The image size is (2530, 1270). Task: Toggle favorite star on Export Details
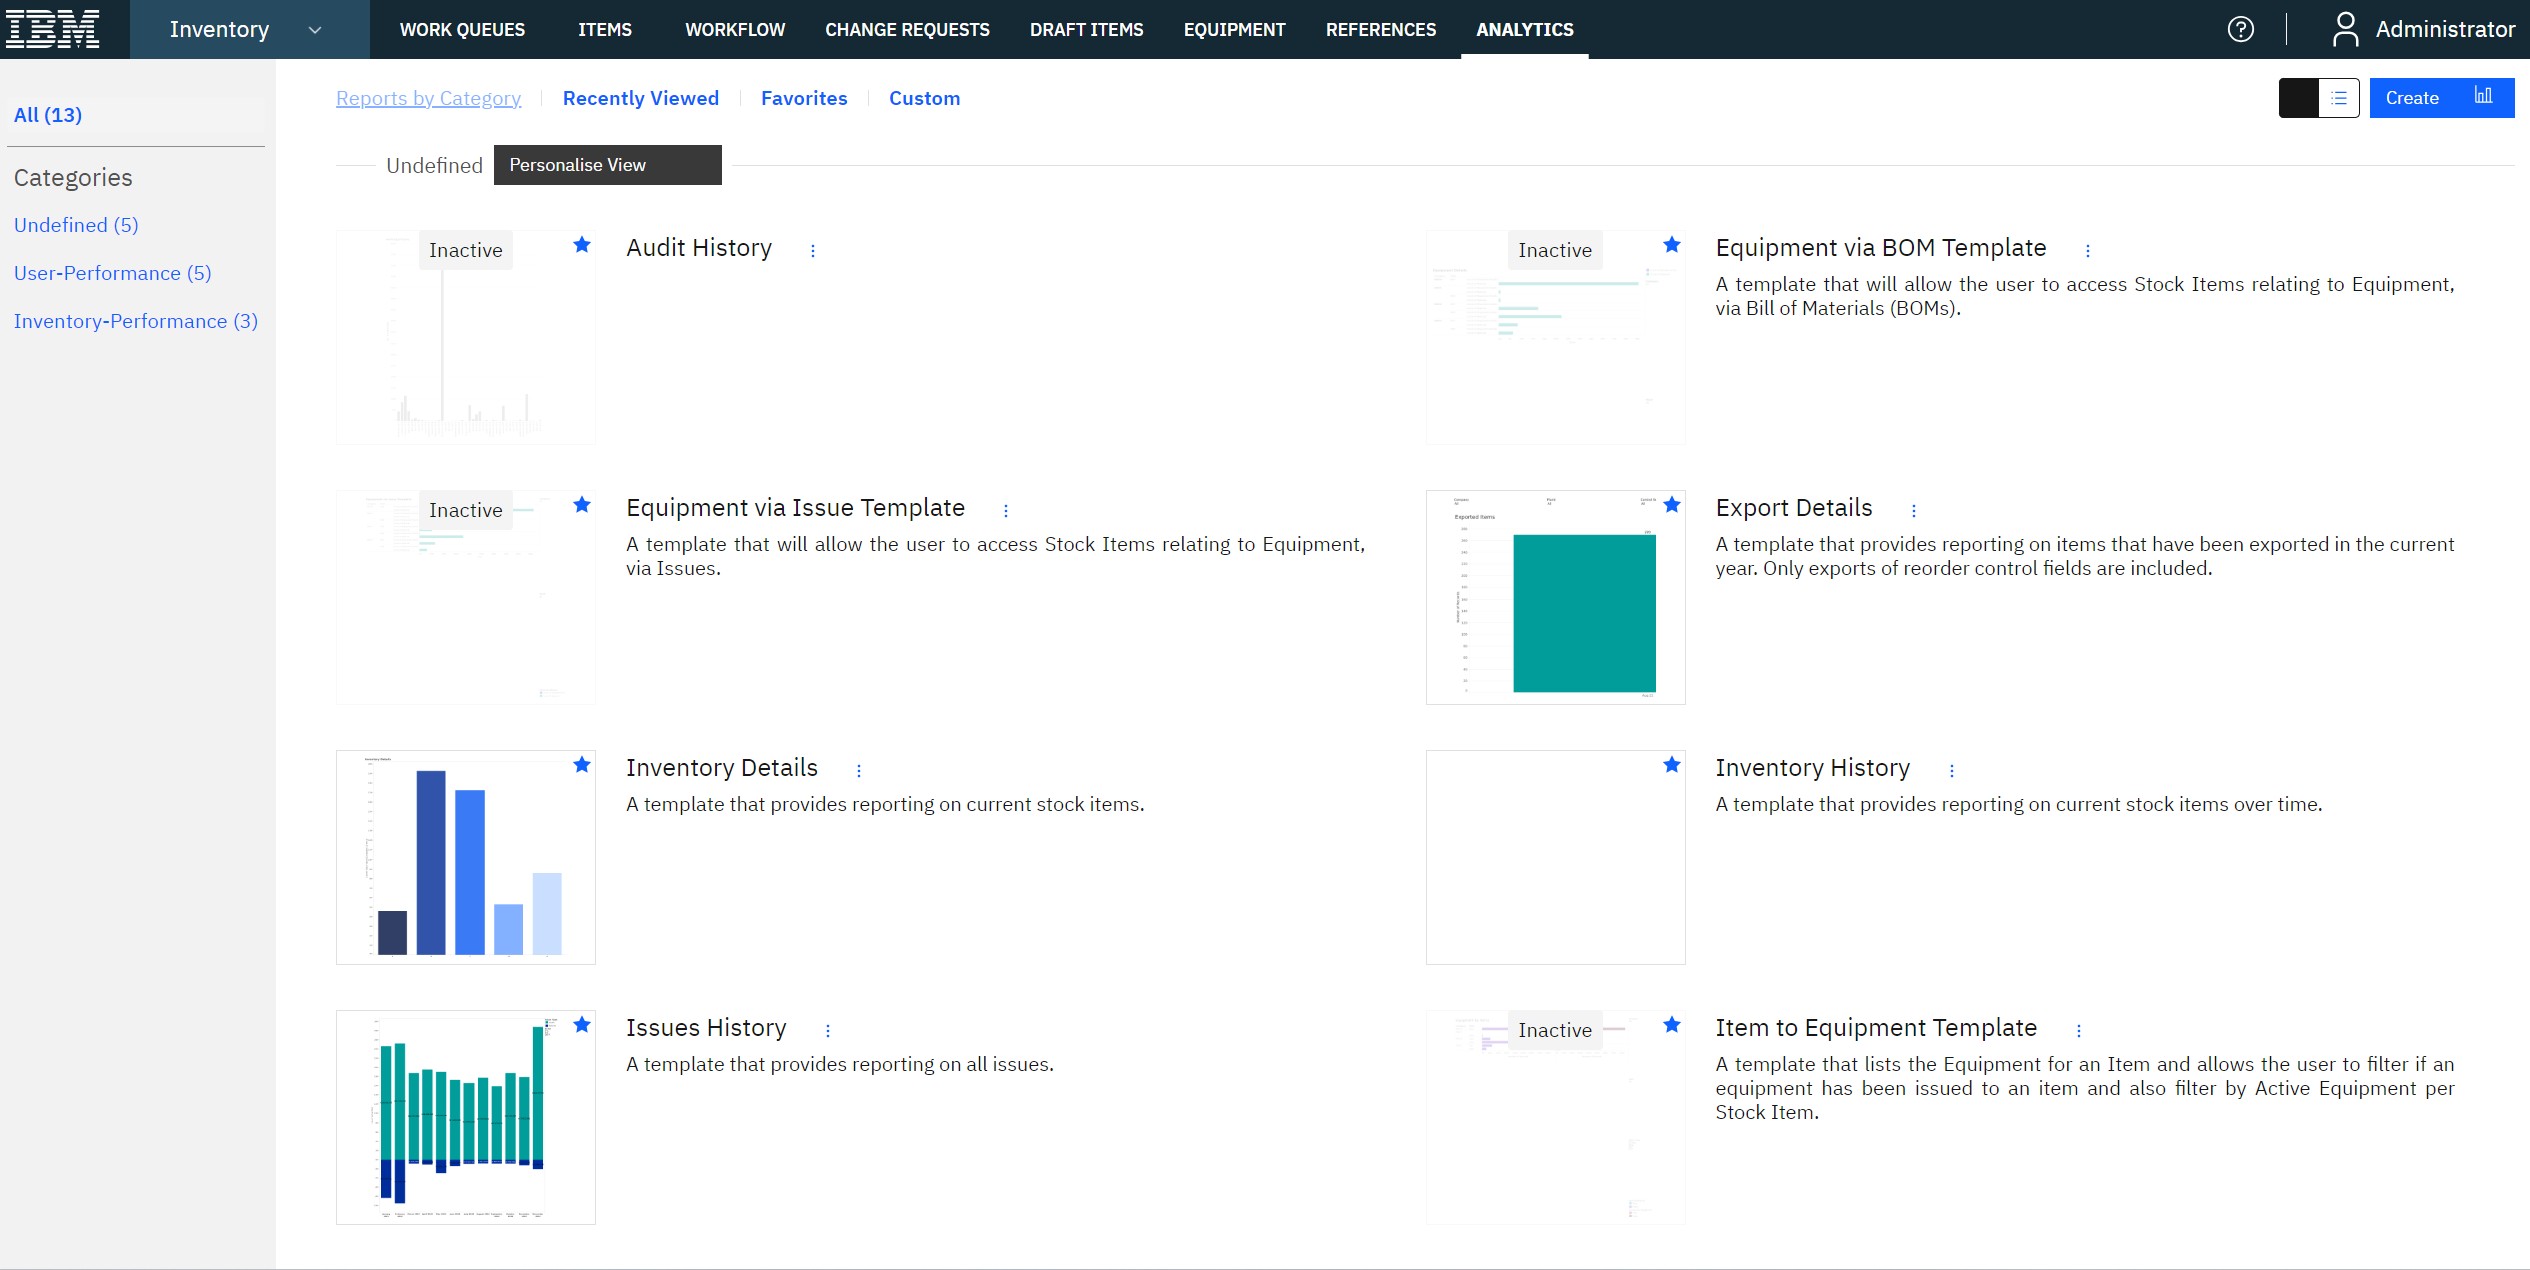(1672, 505)
